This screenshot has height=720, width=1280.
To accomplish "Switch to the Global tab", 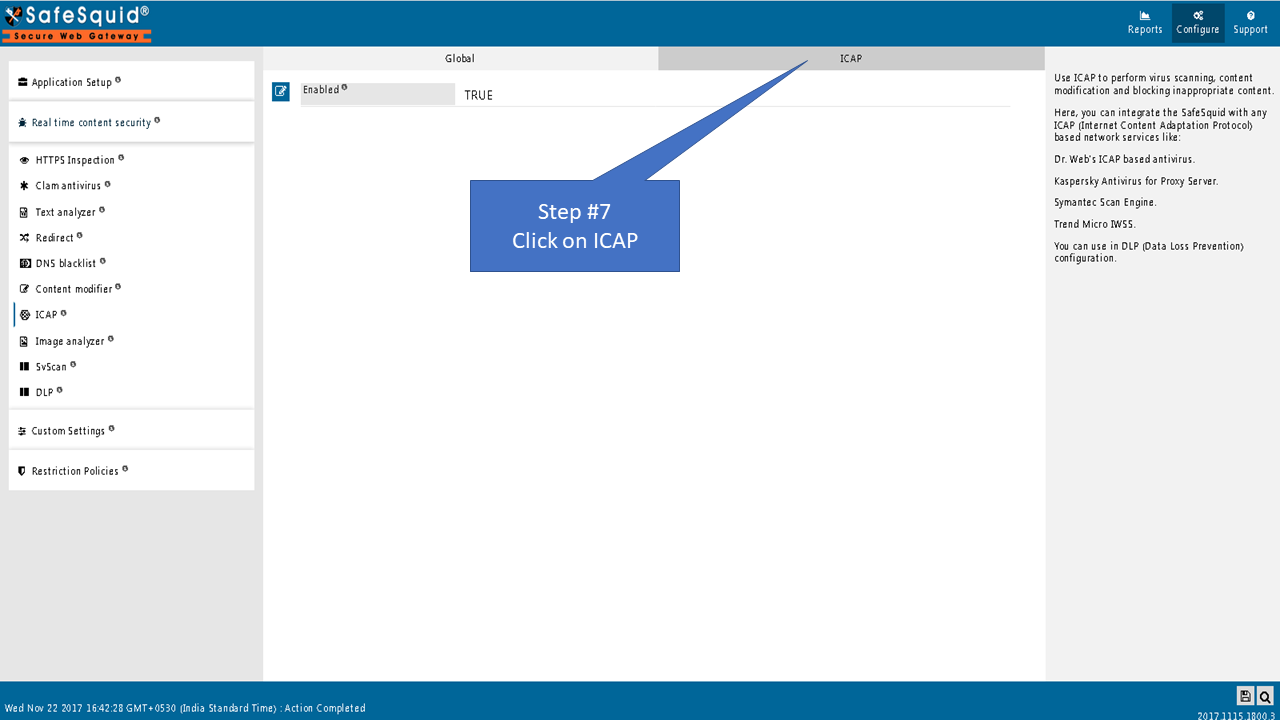I will [460, 59].
